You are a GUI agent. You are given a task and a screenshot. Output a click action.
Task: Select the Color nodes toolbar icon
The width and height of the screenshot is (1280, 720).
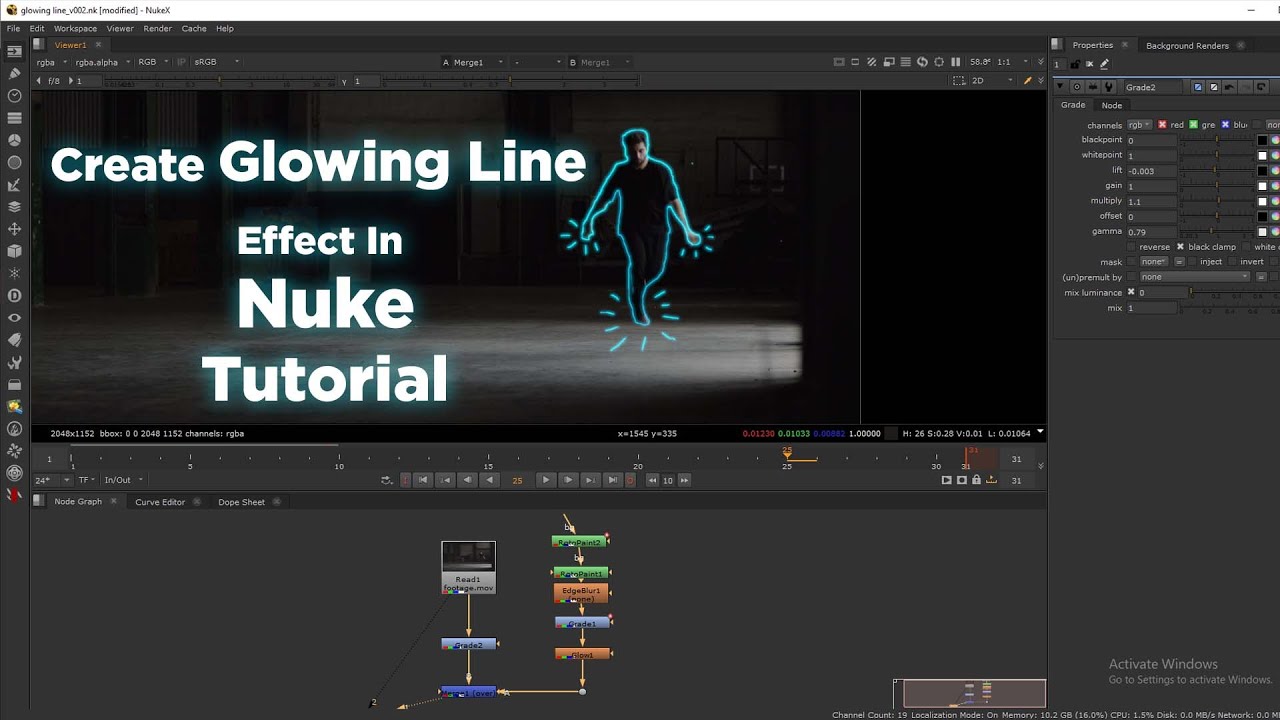tap(14, 140)
